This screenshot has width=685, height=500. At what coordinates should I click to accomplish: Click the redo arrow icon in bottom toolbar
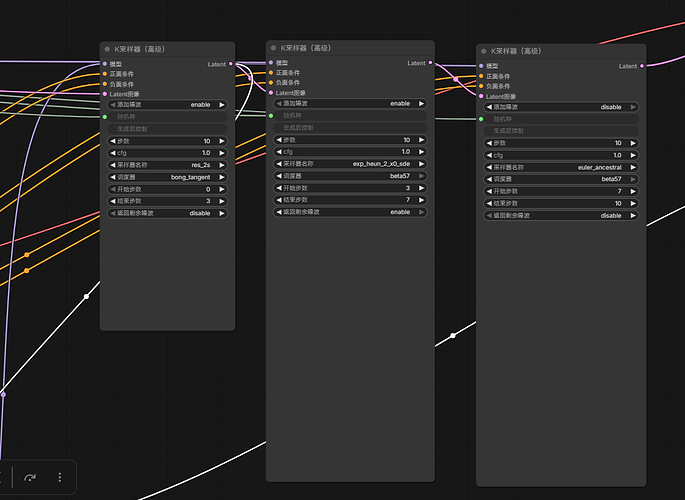click(x=30, y=477)
